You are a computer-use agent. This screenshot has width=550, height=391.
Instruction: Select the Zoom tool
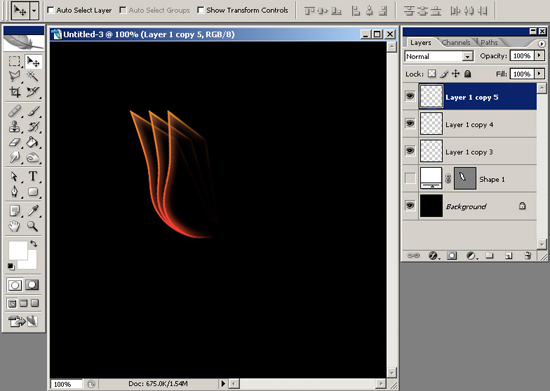point(33,226)
